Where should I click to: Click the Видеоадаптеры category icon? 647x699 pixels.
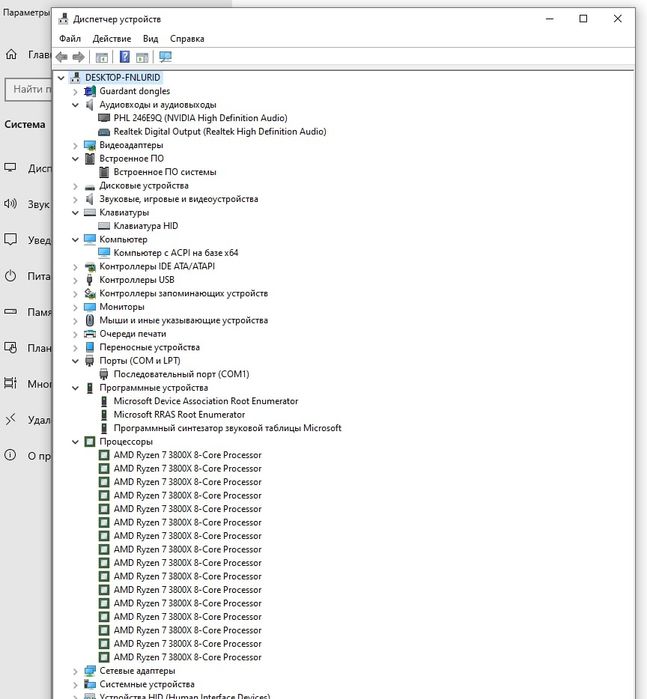click(90, 145)
